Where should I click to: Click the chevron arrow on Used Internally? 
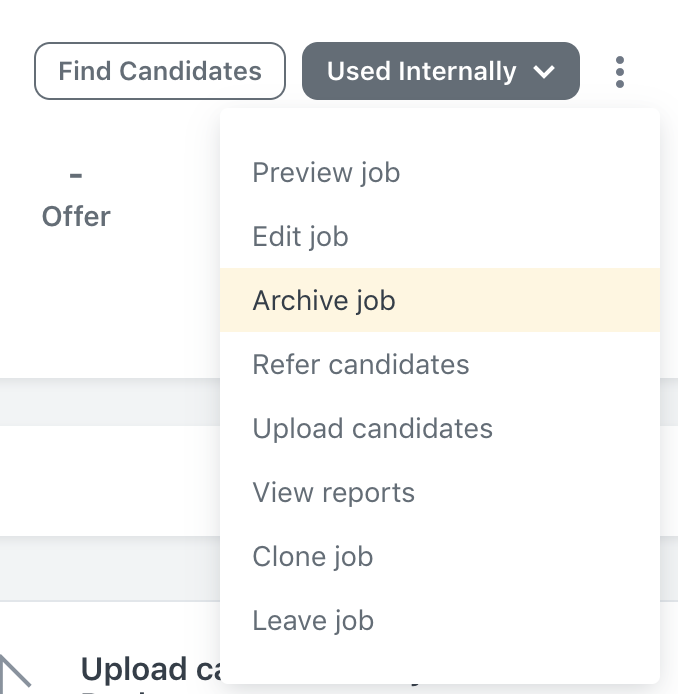click(544, 72)
